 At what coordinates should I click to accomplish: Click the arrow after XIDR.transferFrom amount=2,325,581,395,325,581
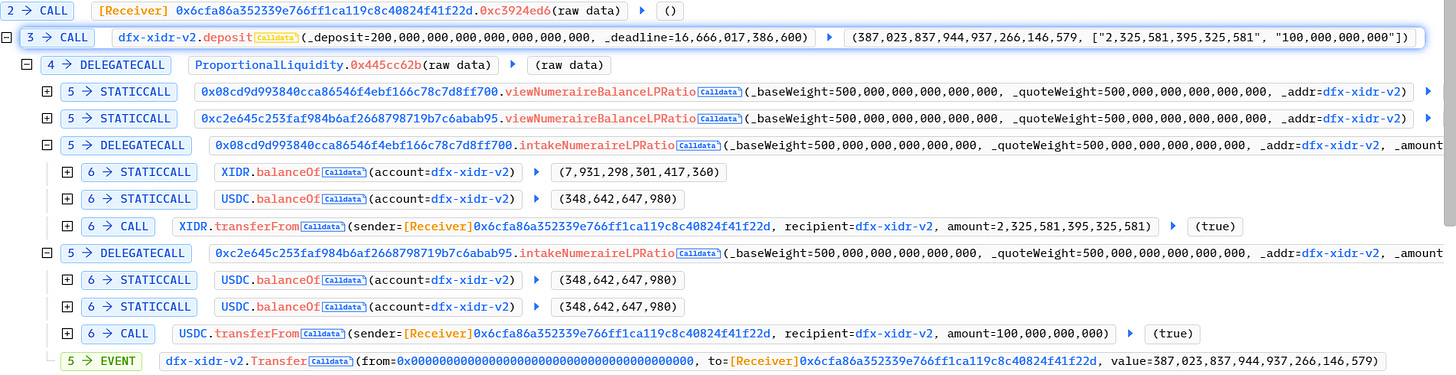[1174, 226]
